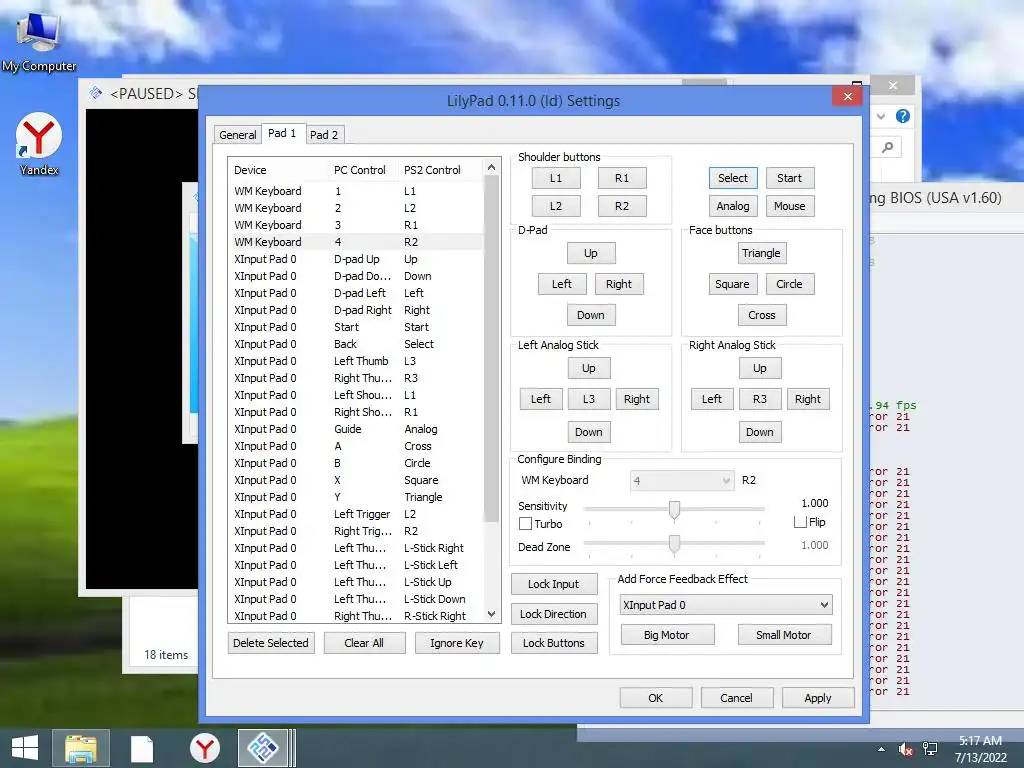Bind the R2 shoulder button
The width and height of the screenshot is (1024, 768).
[622, 206]
